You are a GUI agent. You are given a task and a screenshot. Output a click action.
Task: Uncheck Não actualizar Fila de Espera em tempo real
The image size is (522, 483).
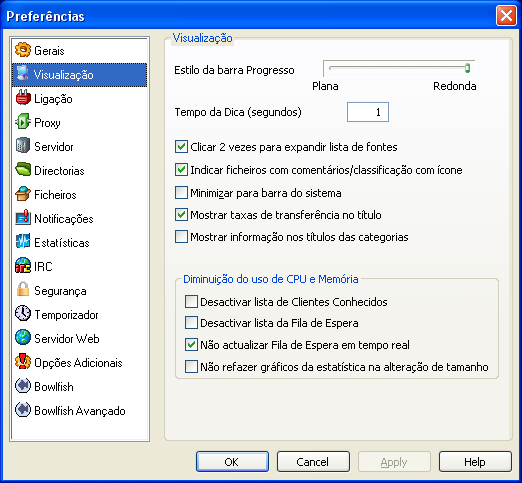(191, 345)
